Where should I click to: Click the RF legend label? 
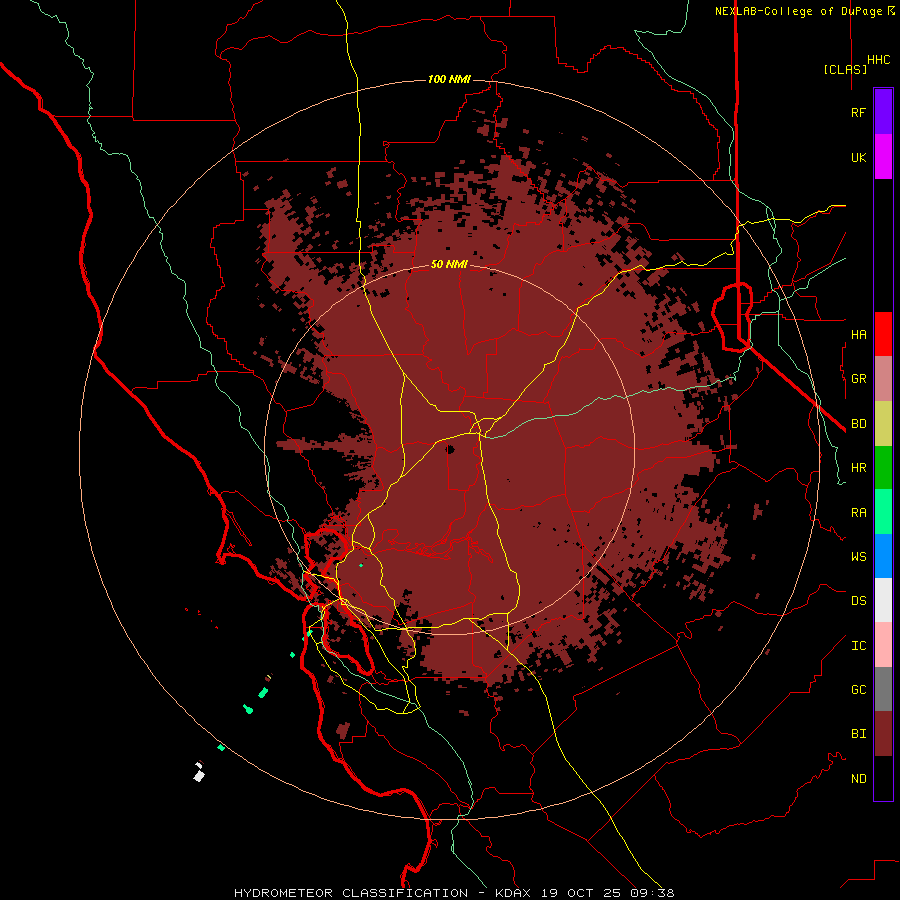pyautogui.click(x=858, y=112)
